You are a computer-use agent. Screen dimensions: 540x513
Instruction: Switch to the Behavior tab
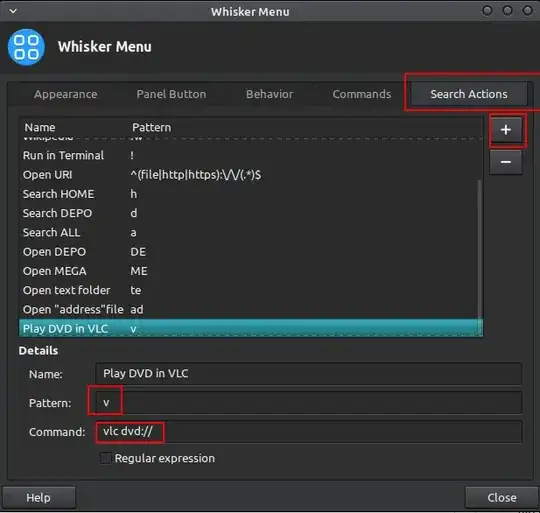(x=270, y=94)
